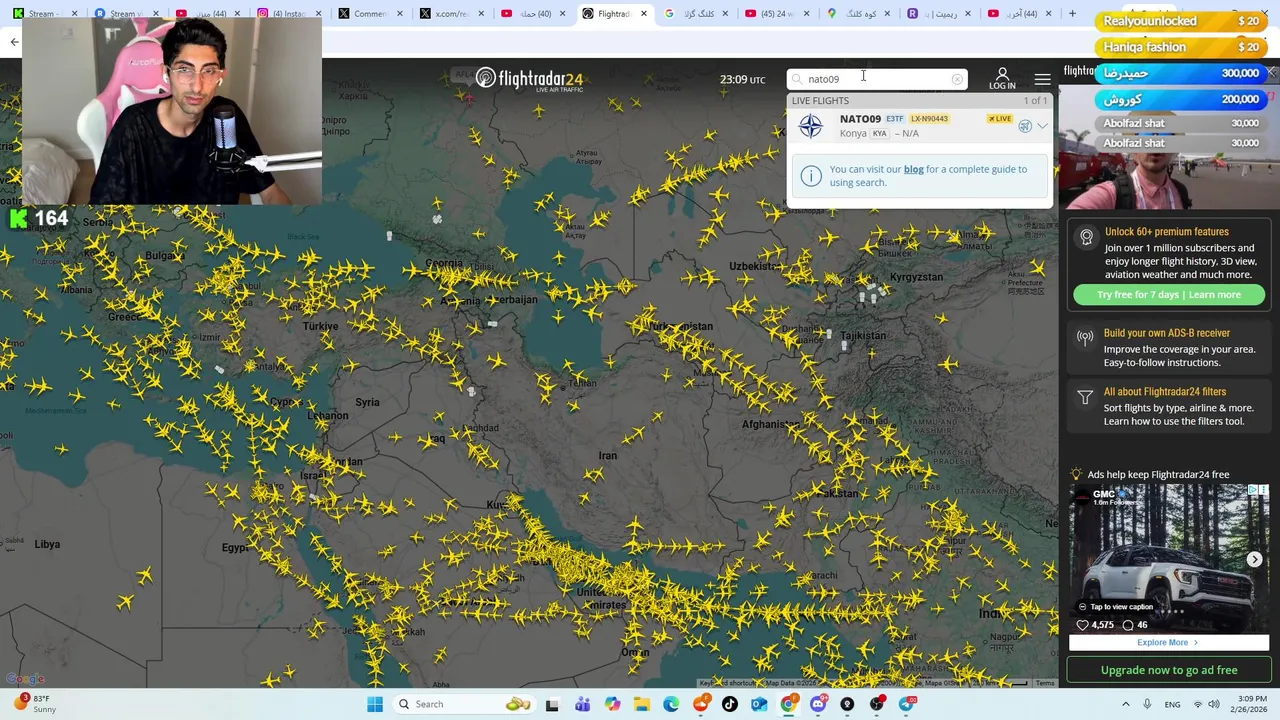Open the Flightradar24 hamburger menu

tap(1042, 79)
